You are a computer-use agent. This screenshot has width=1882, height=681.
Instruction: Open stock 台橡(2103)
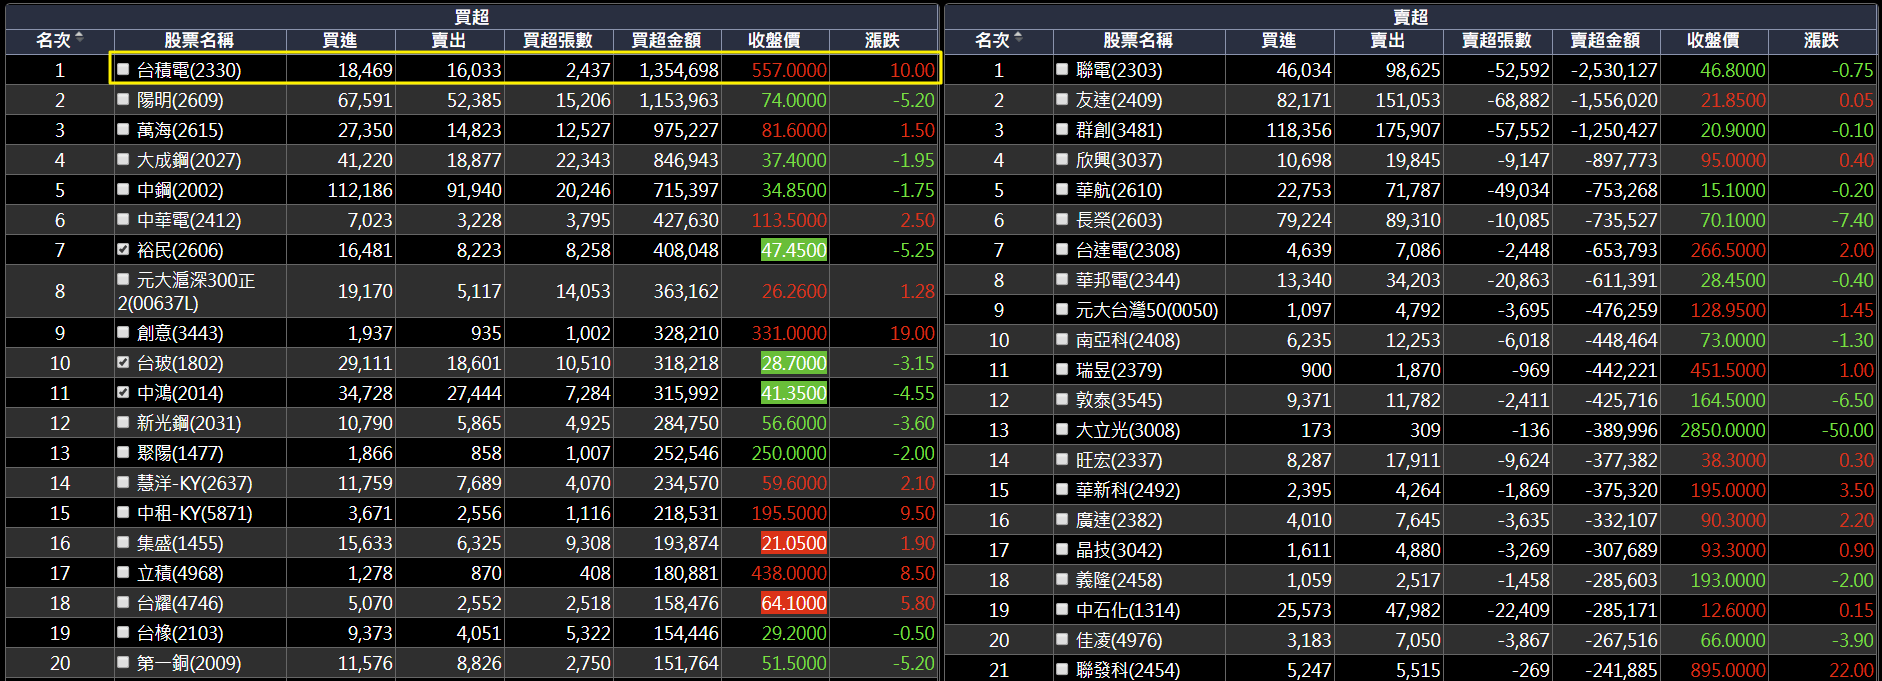(x=180, y=633)
